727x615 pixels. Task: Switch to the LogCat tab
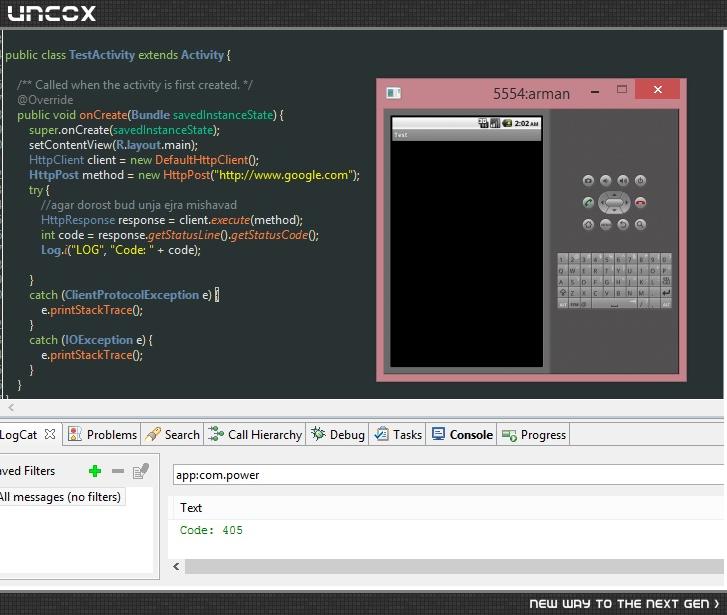coord(18,435)
